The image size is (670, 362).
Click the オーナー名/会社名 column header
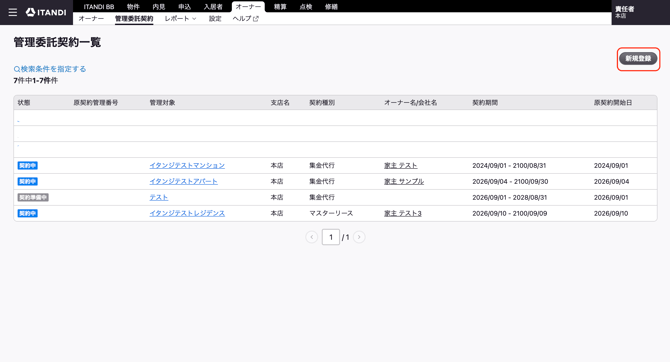[x=411, y=103]
